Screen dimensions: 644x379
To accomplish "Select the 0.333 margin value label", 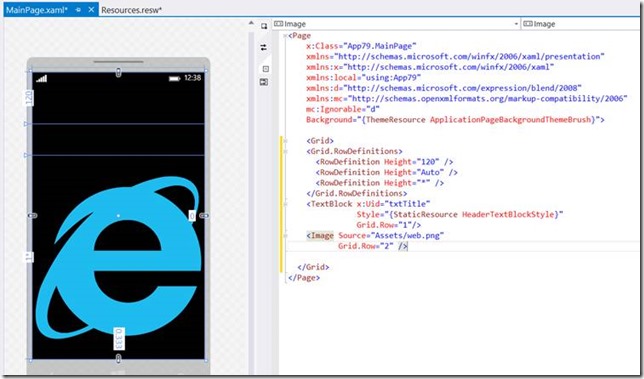I will pos(119,339).
